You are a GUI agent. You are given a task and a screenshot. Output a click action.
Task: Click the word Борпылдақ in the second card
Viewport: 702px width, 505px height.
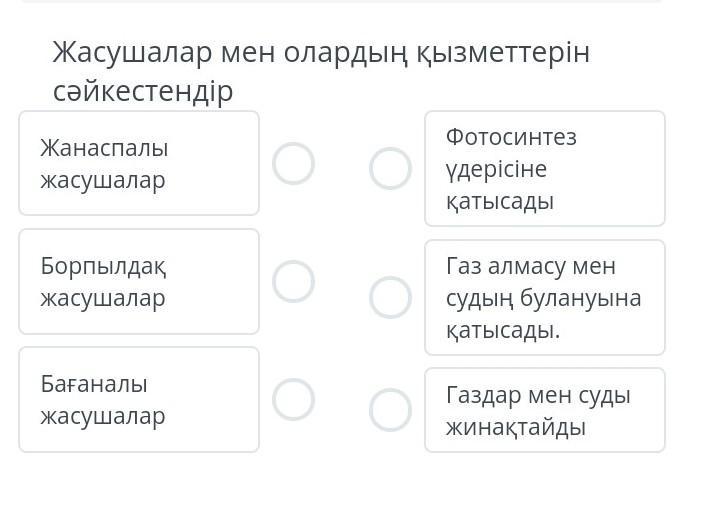point(103,266)
